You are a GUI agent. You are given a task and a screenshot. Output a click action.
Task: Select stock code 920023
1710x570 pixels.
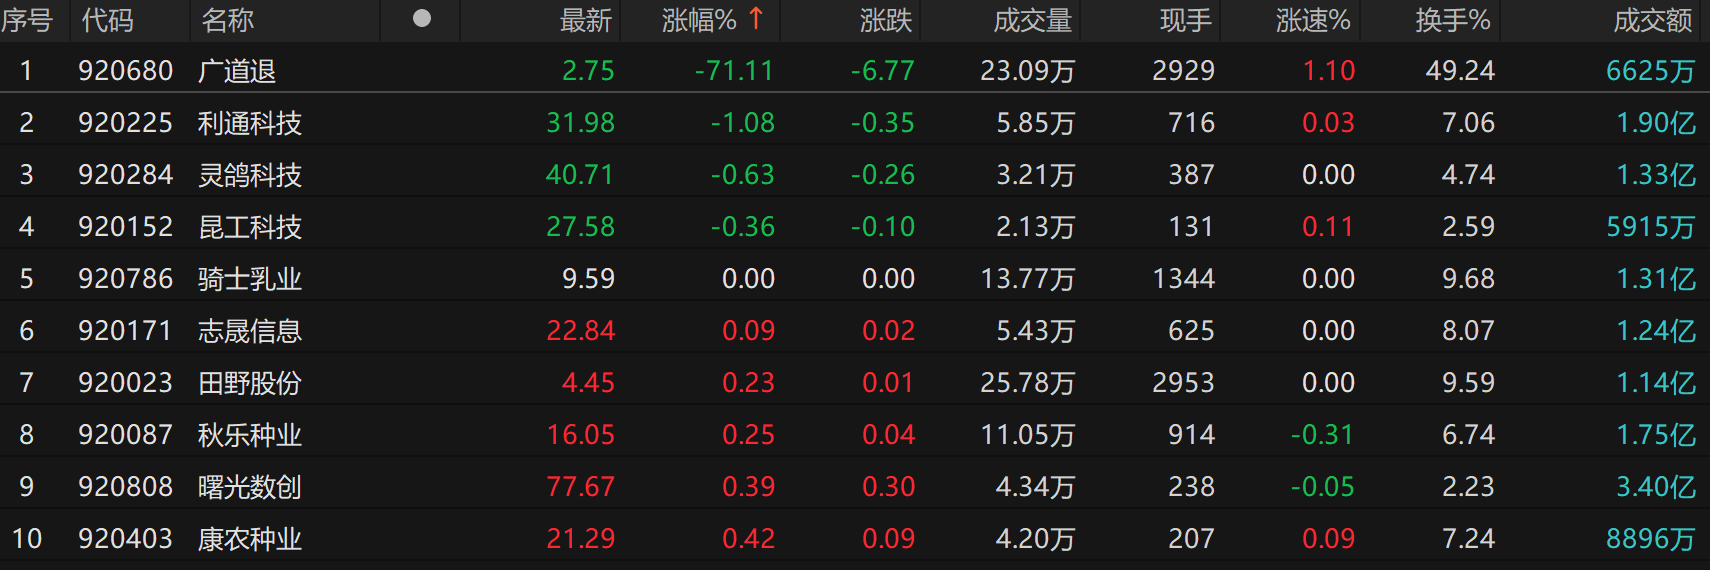click(x=126, y=383)
